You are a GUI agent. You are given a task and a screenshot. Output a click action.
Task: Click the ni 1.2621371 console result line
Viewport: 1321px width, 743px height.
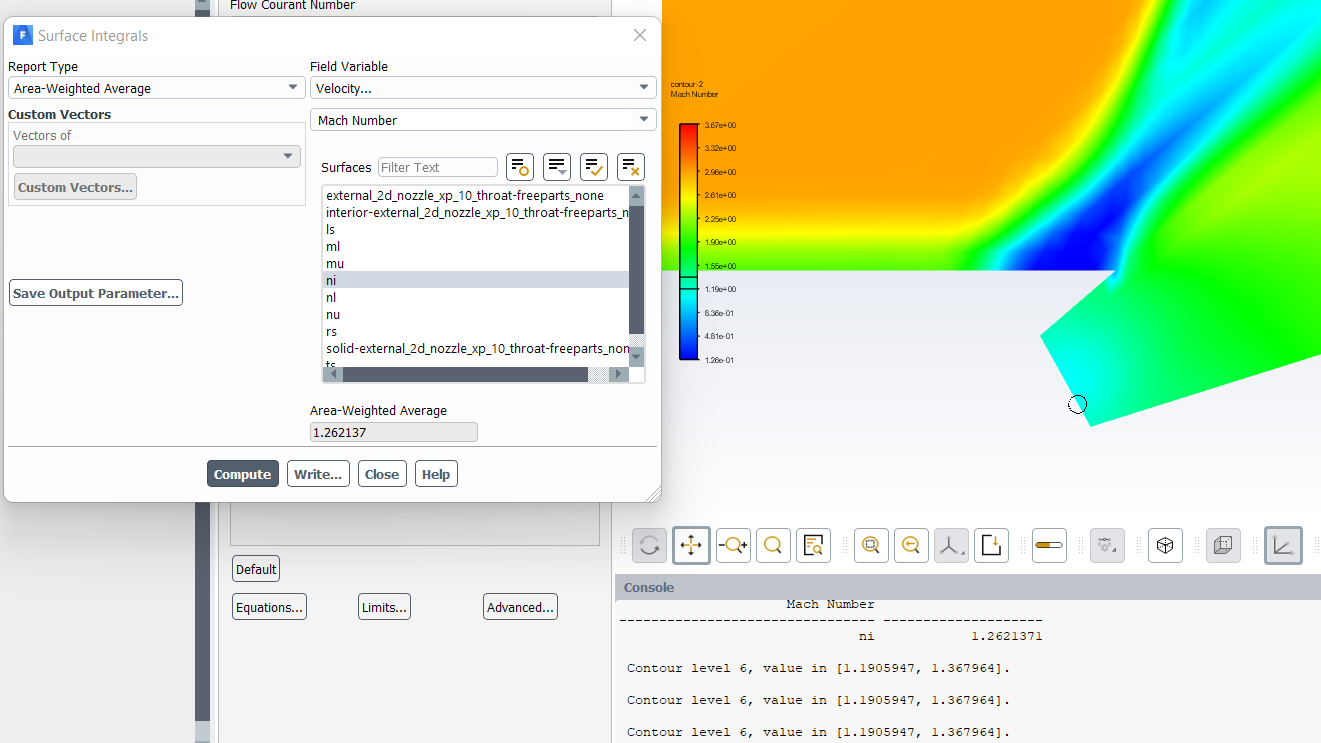pos(950,636)
